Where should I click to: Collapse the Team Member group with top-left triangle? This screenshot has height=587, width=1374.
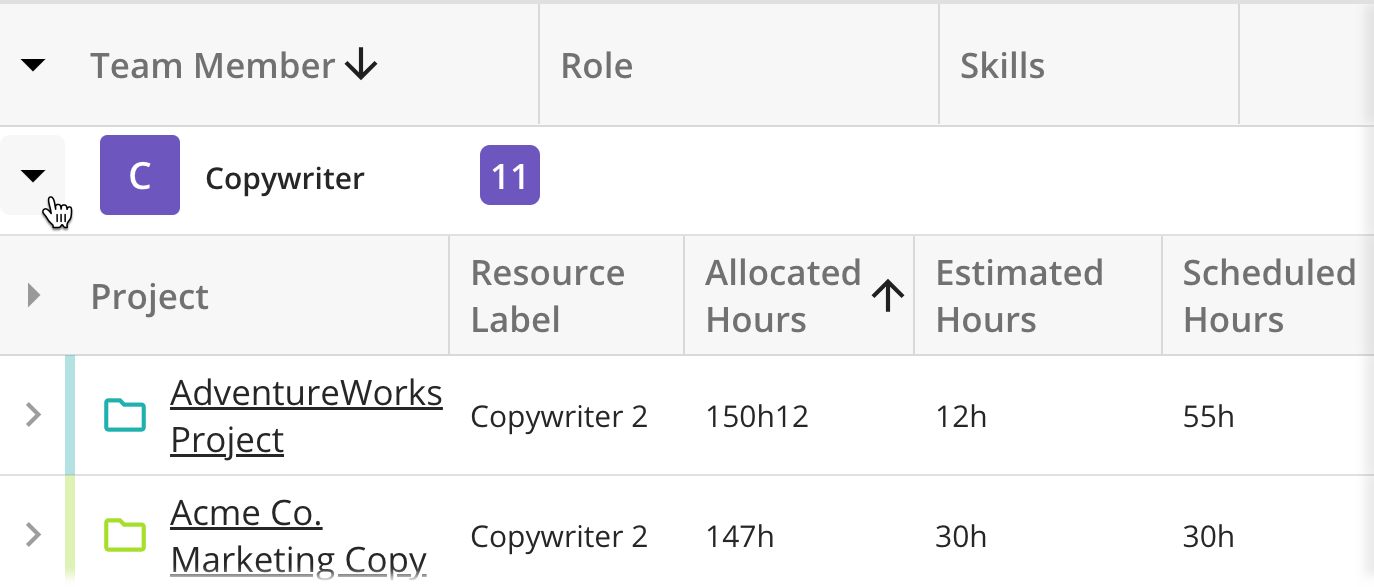[33, 64]
